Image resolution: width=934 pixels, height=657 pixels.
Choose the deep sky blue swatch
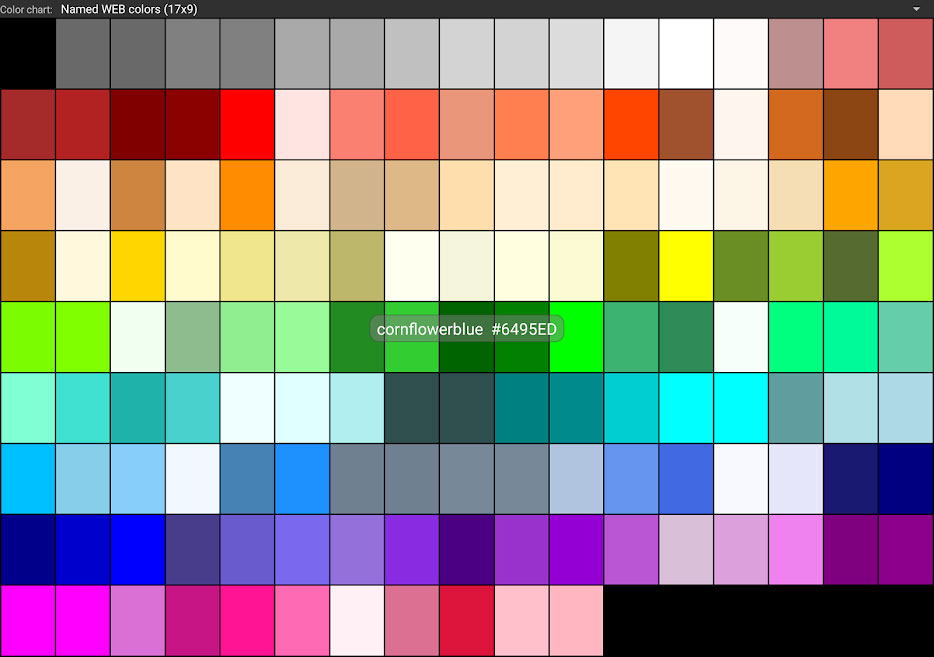(27, 478)
